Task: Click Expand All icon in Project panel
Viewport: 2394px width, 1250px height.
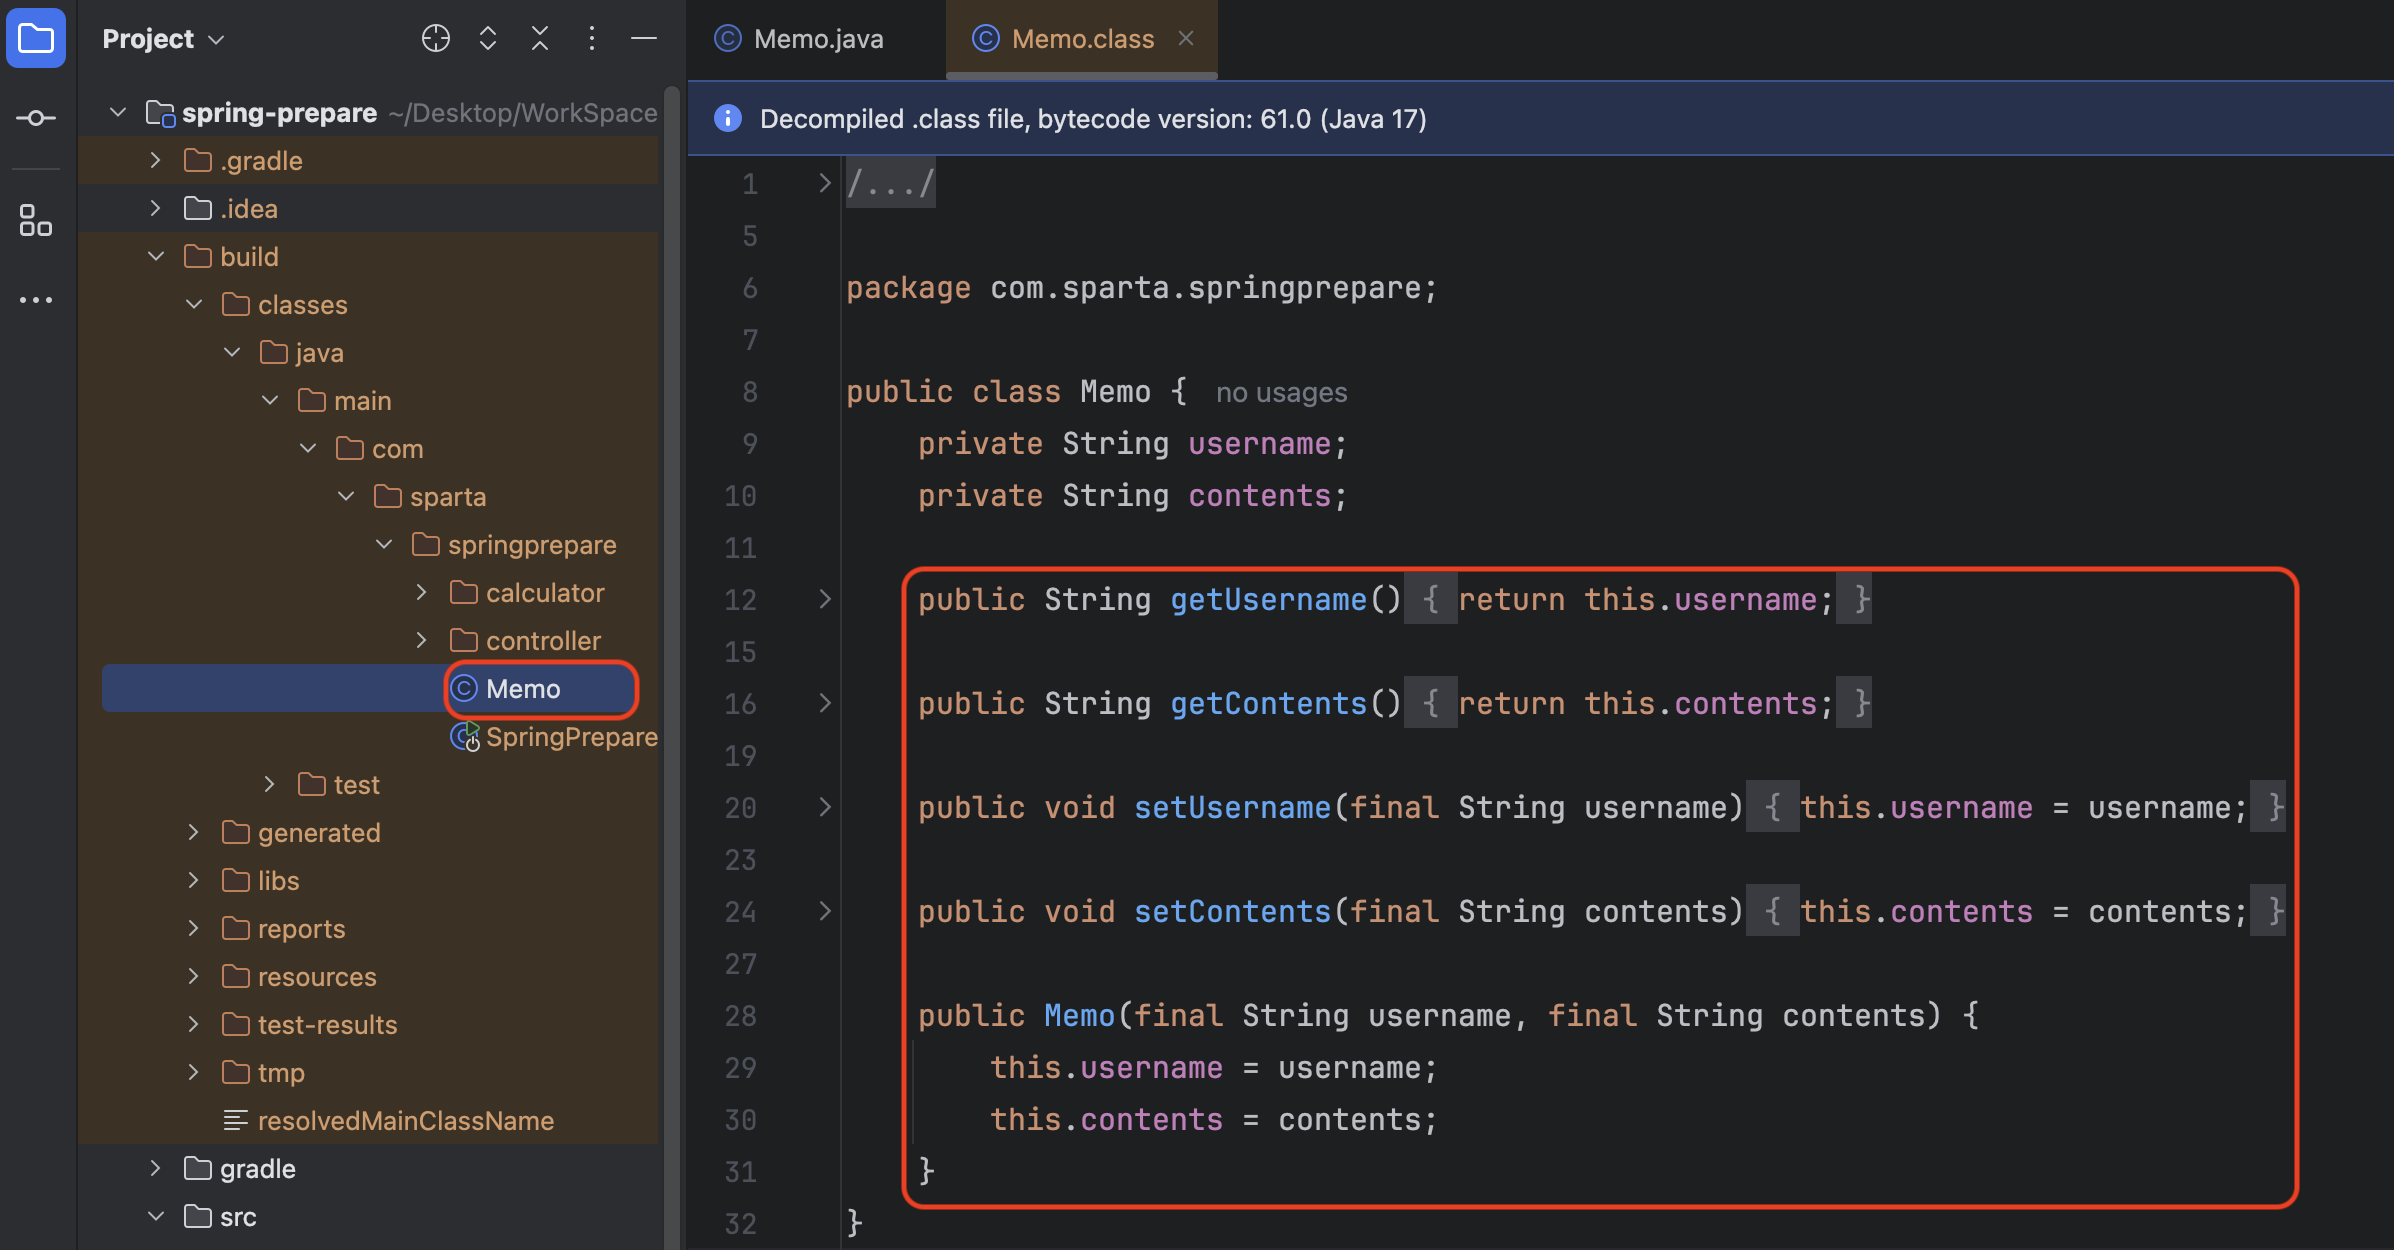Action: pyautogui.click(x=488, y=39)
